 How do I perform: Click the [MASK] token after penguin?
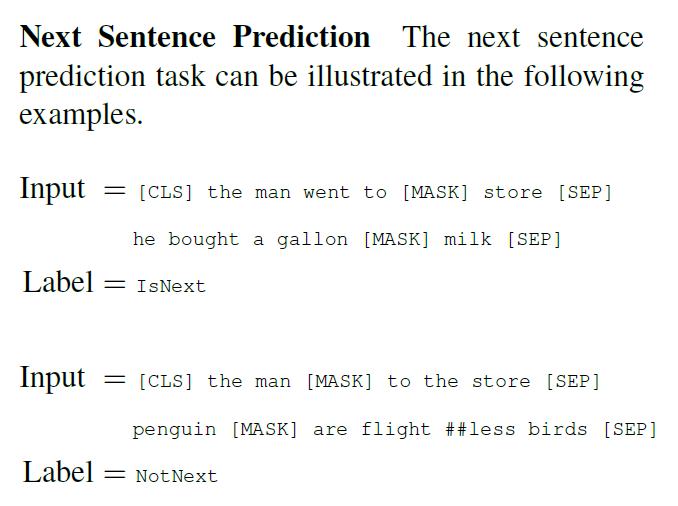click(x=265, y=429)
